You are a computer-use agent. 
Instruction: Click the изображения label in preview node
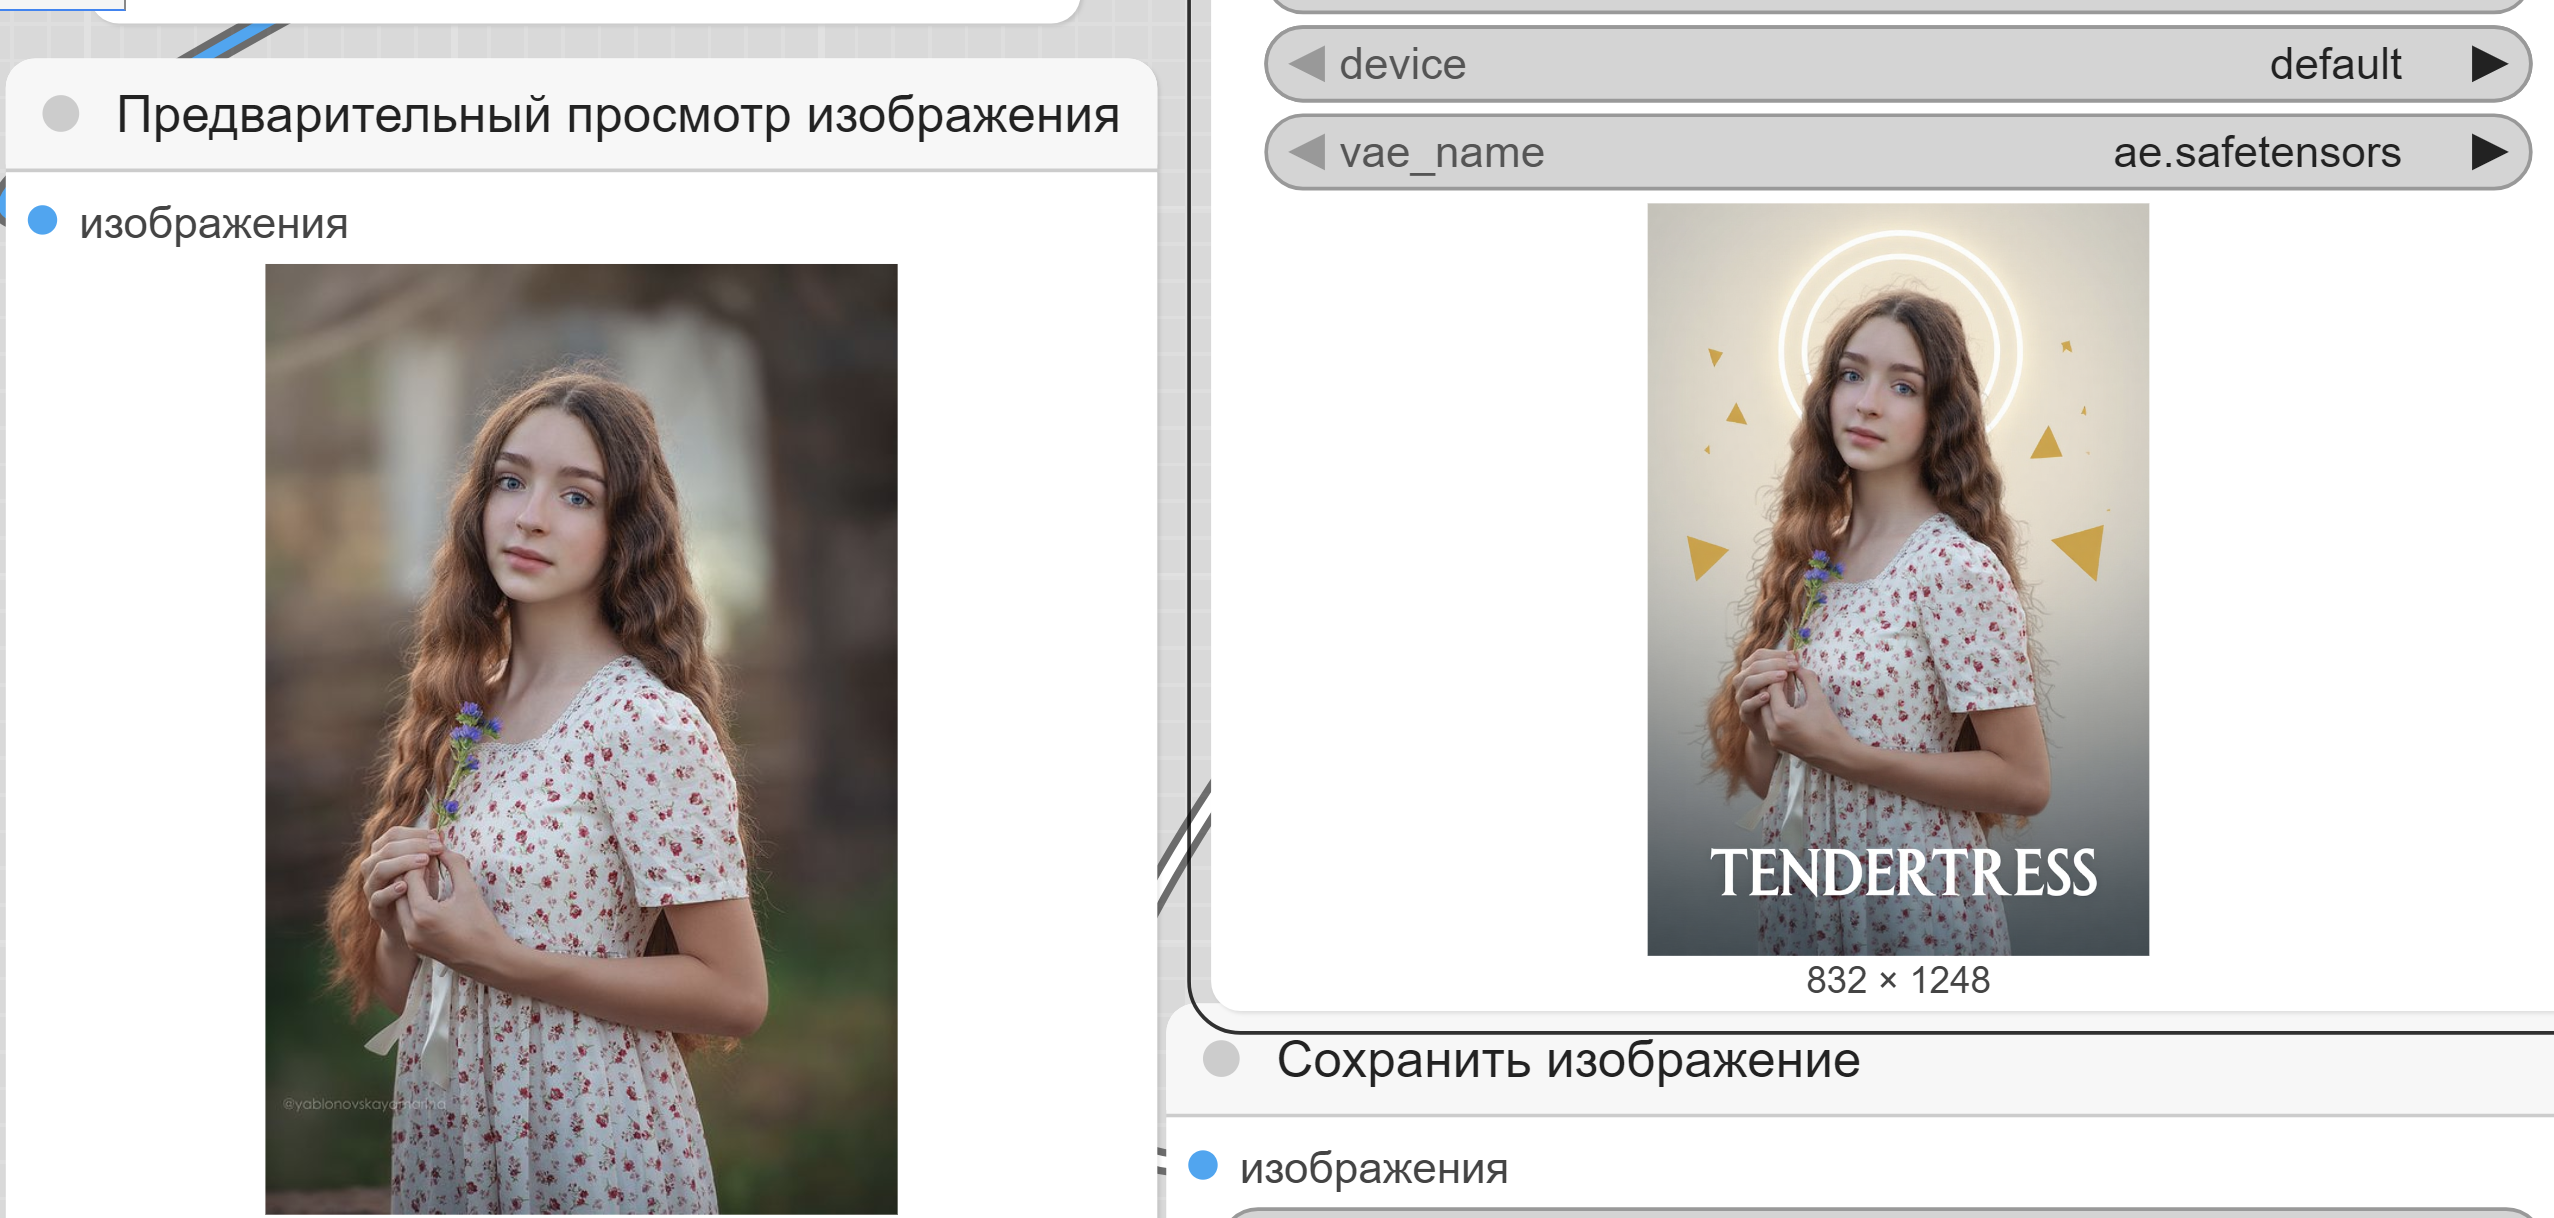pos(214,223)
